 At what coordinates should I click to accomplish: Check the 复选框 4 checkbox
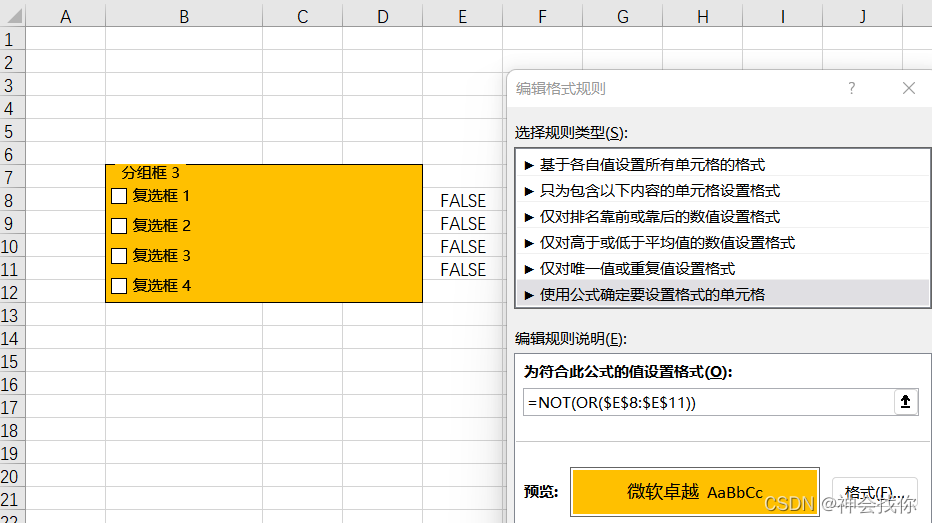pos(119,286)
